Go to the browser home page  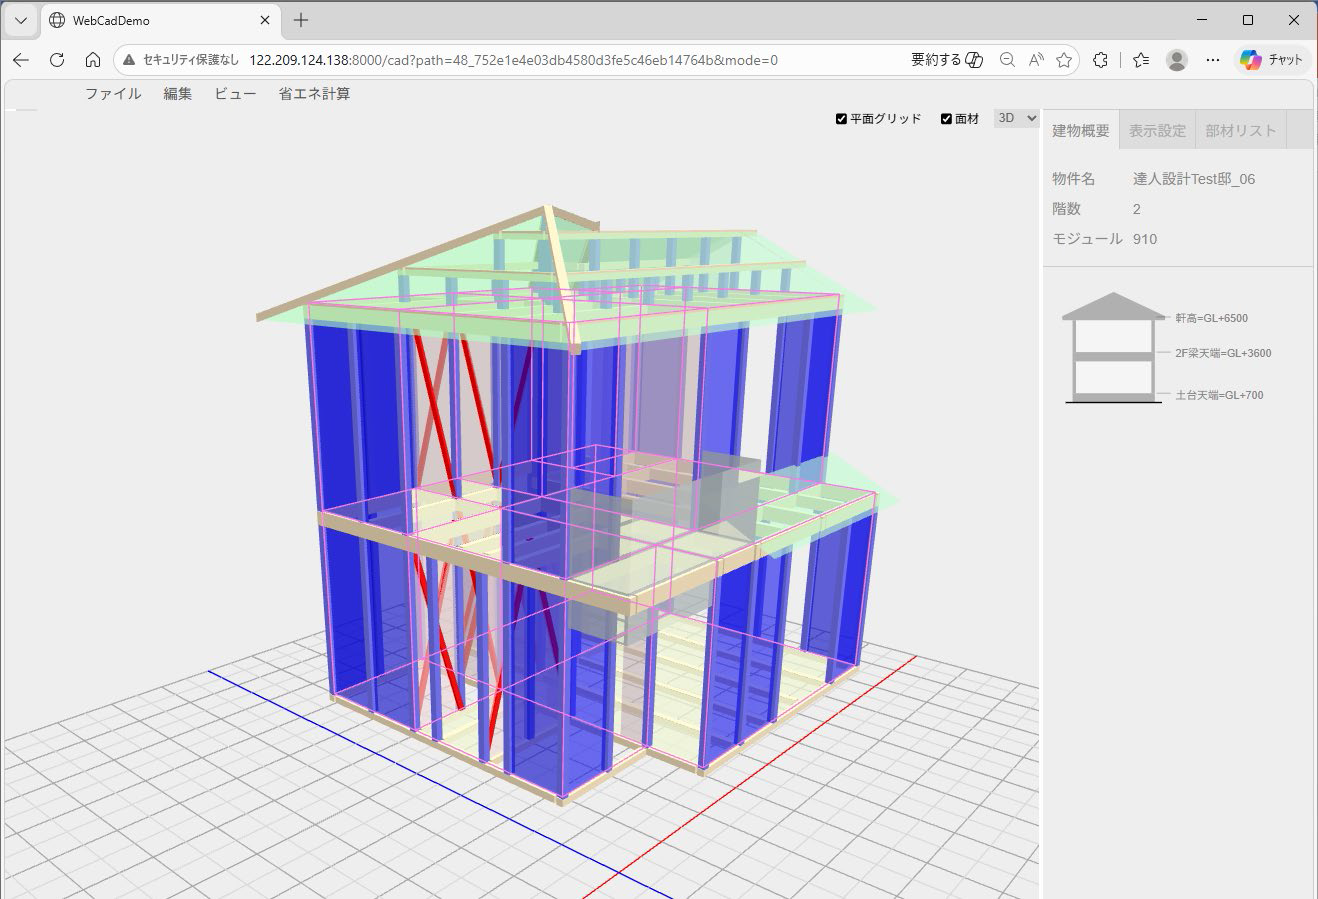93,60
